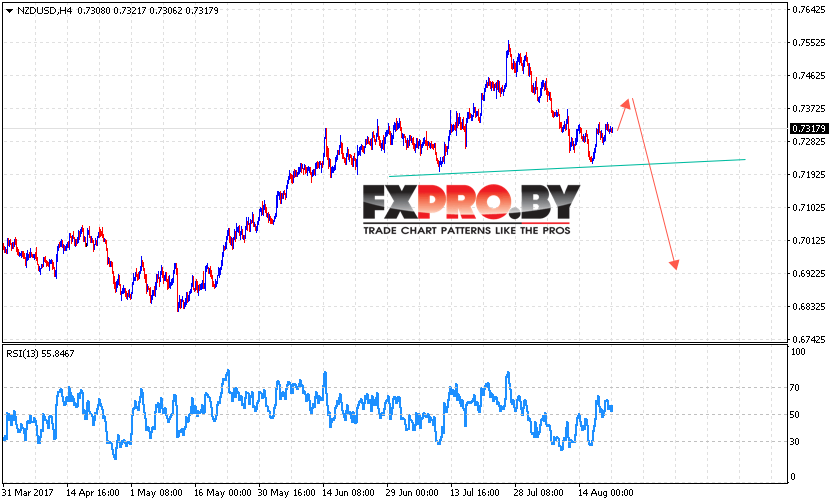Click the RSI 50 level label
The width and height of the screenshot is (830, 504).
[795, 415]
